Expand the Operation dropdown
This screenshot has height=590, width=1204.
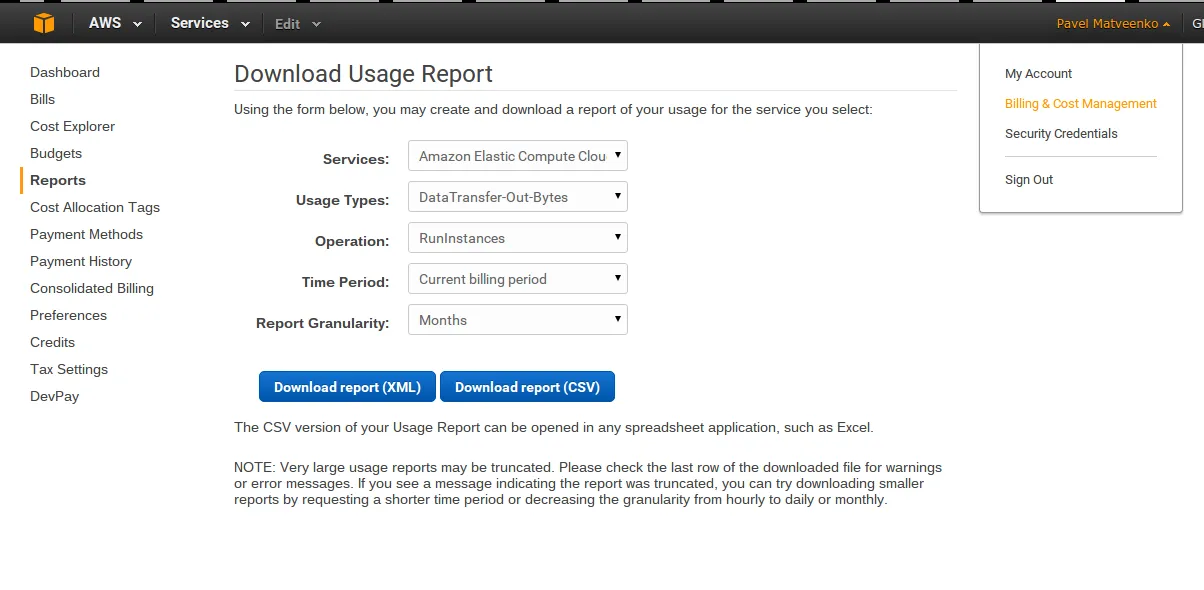[518, 238]
